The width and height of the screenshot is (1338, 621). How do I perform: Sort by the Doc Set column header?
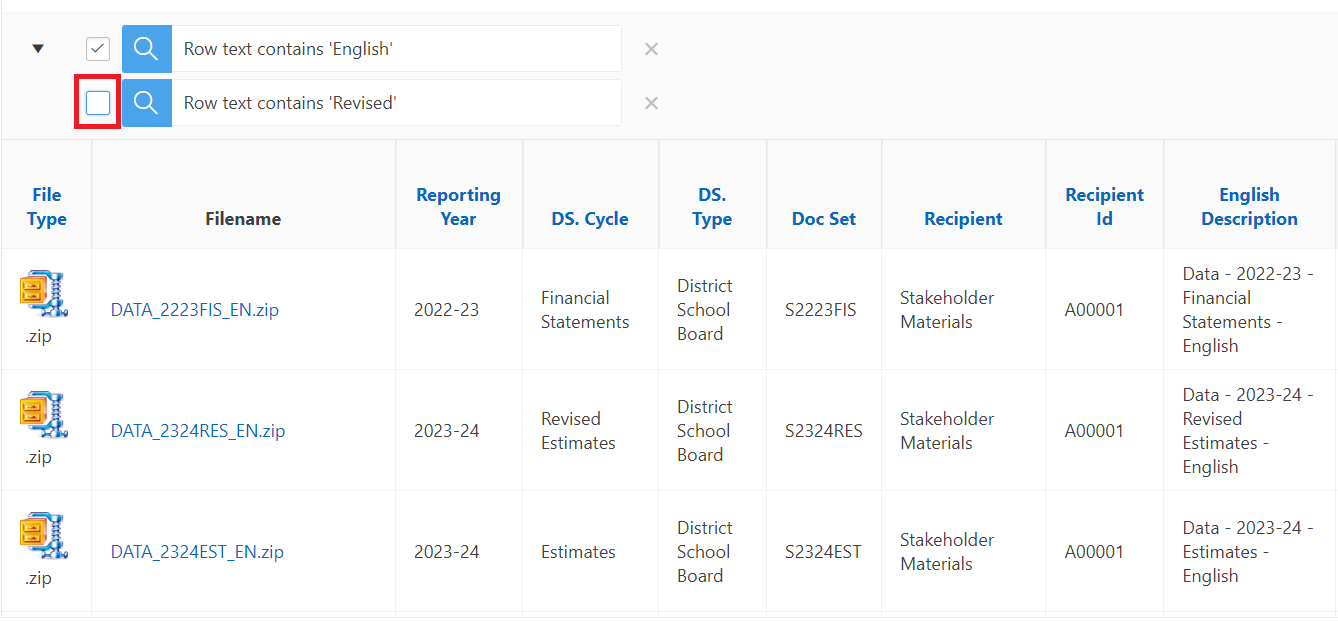click(x=823, y=219)
